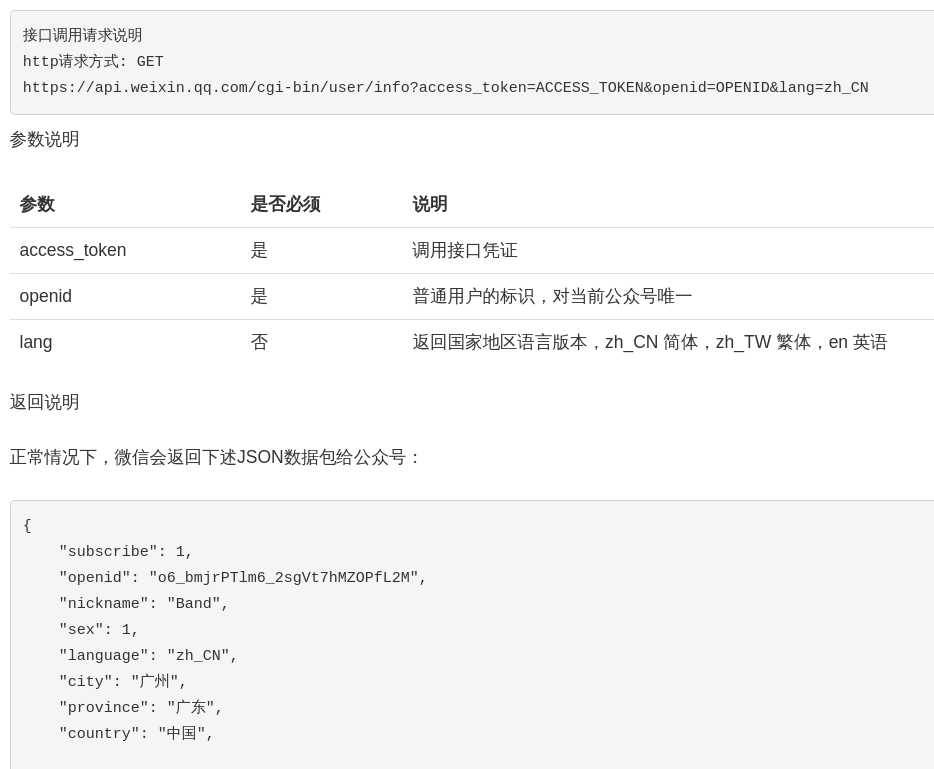Click the api.weixin.qq.com request URL text
This screenshot has height=769, width=934.
point(446,88)
